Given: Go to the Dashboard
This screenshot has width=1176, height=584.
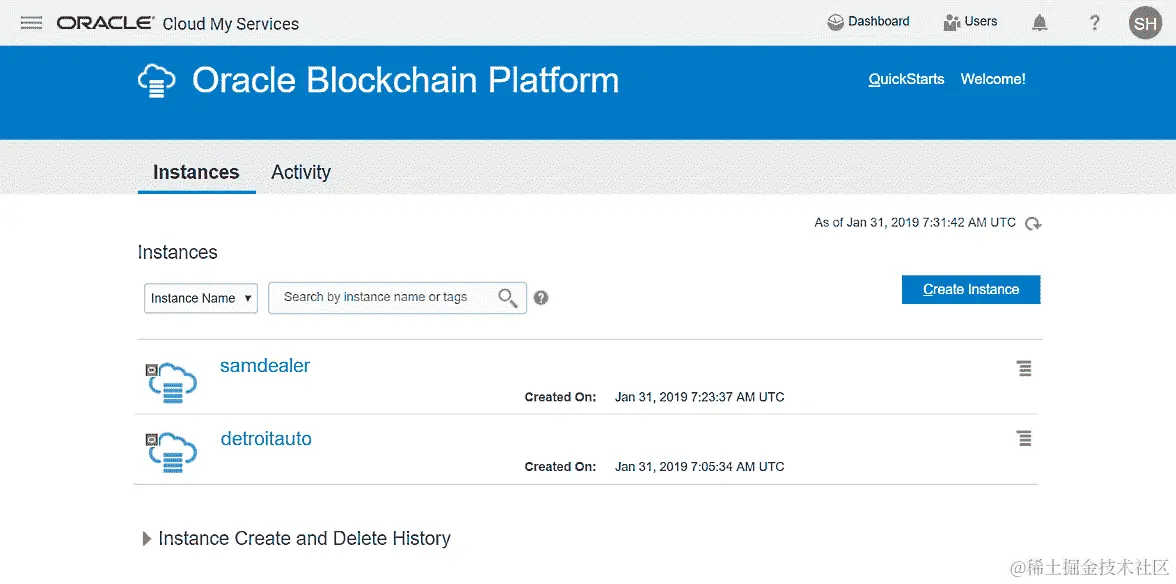Looking at the screenshot, I should [x=868, y=22].
